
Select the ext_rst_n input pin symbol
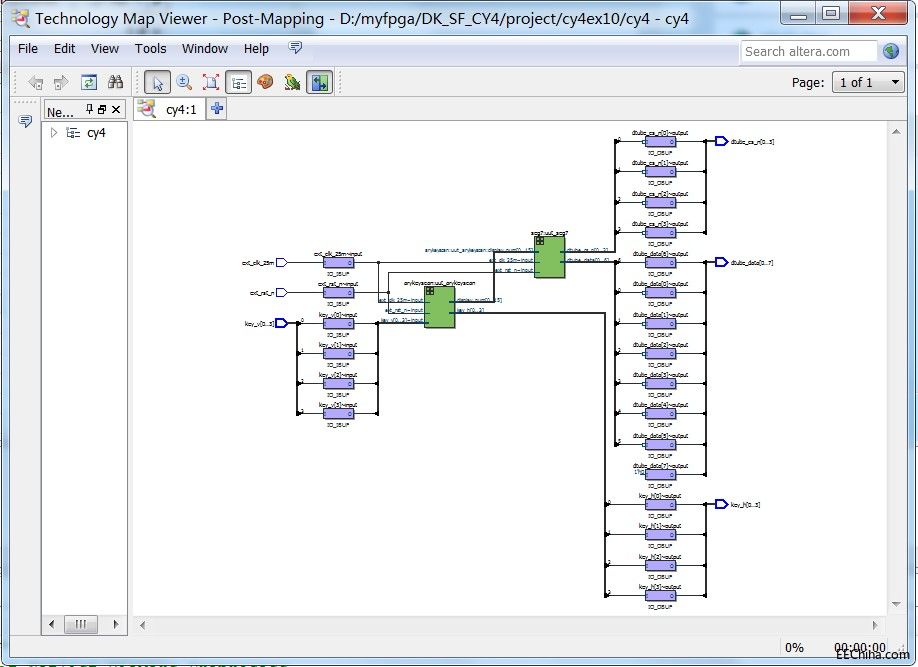(282, 293)
